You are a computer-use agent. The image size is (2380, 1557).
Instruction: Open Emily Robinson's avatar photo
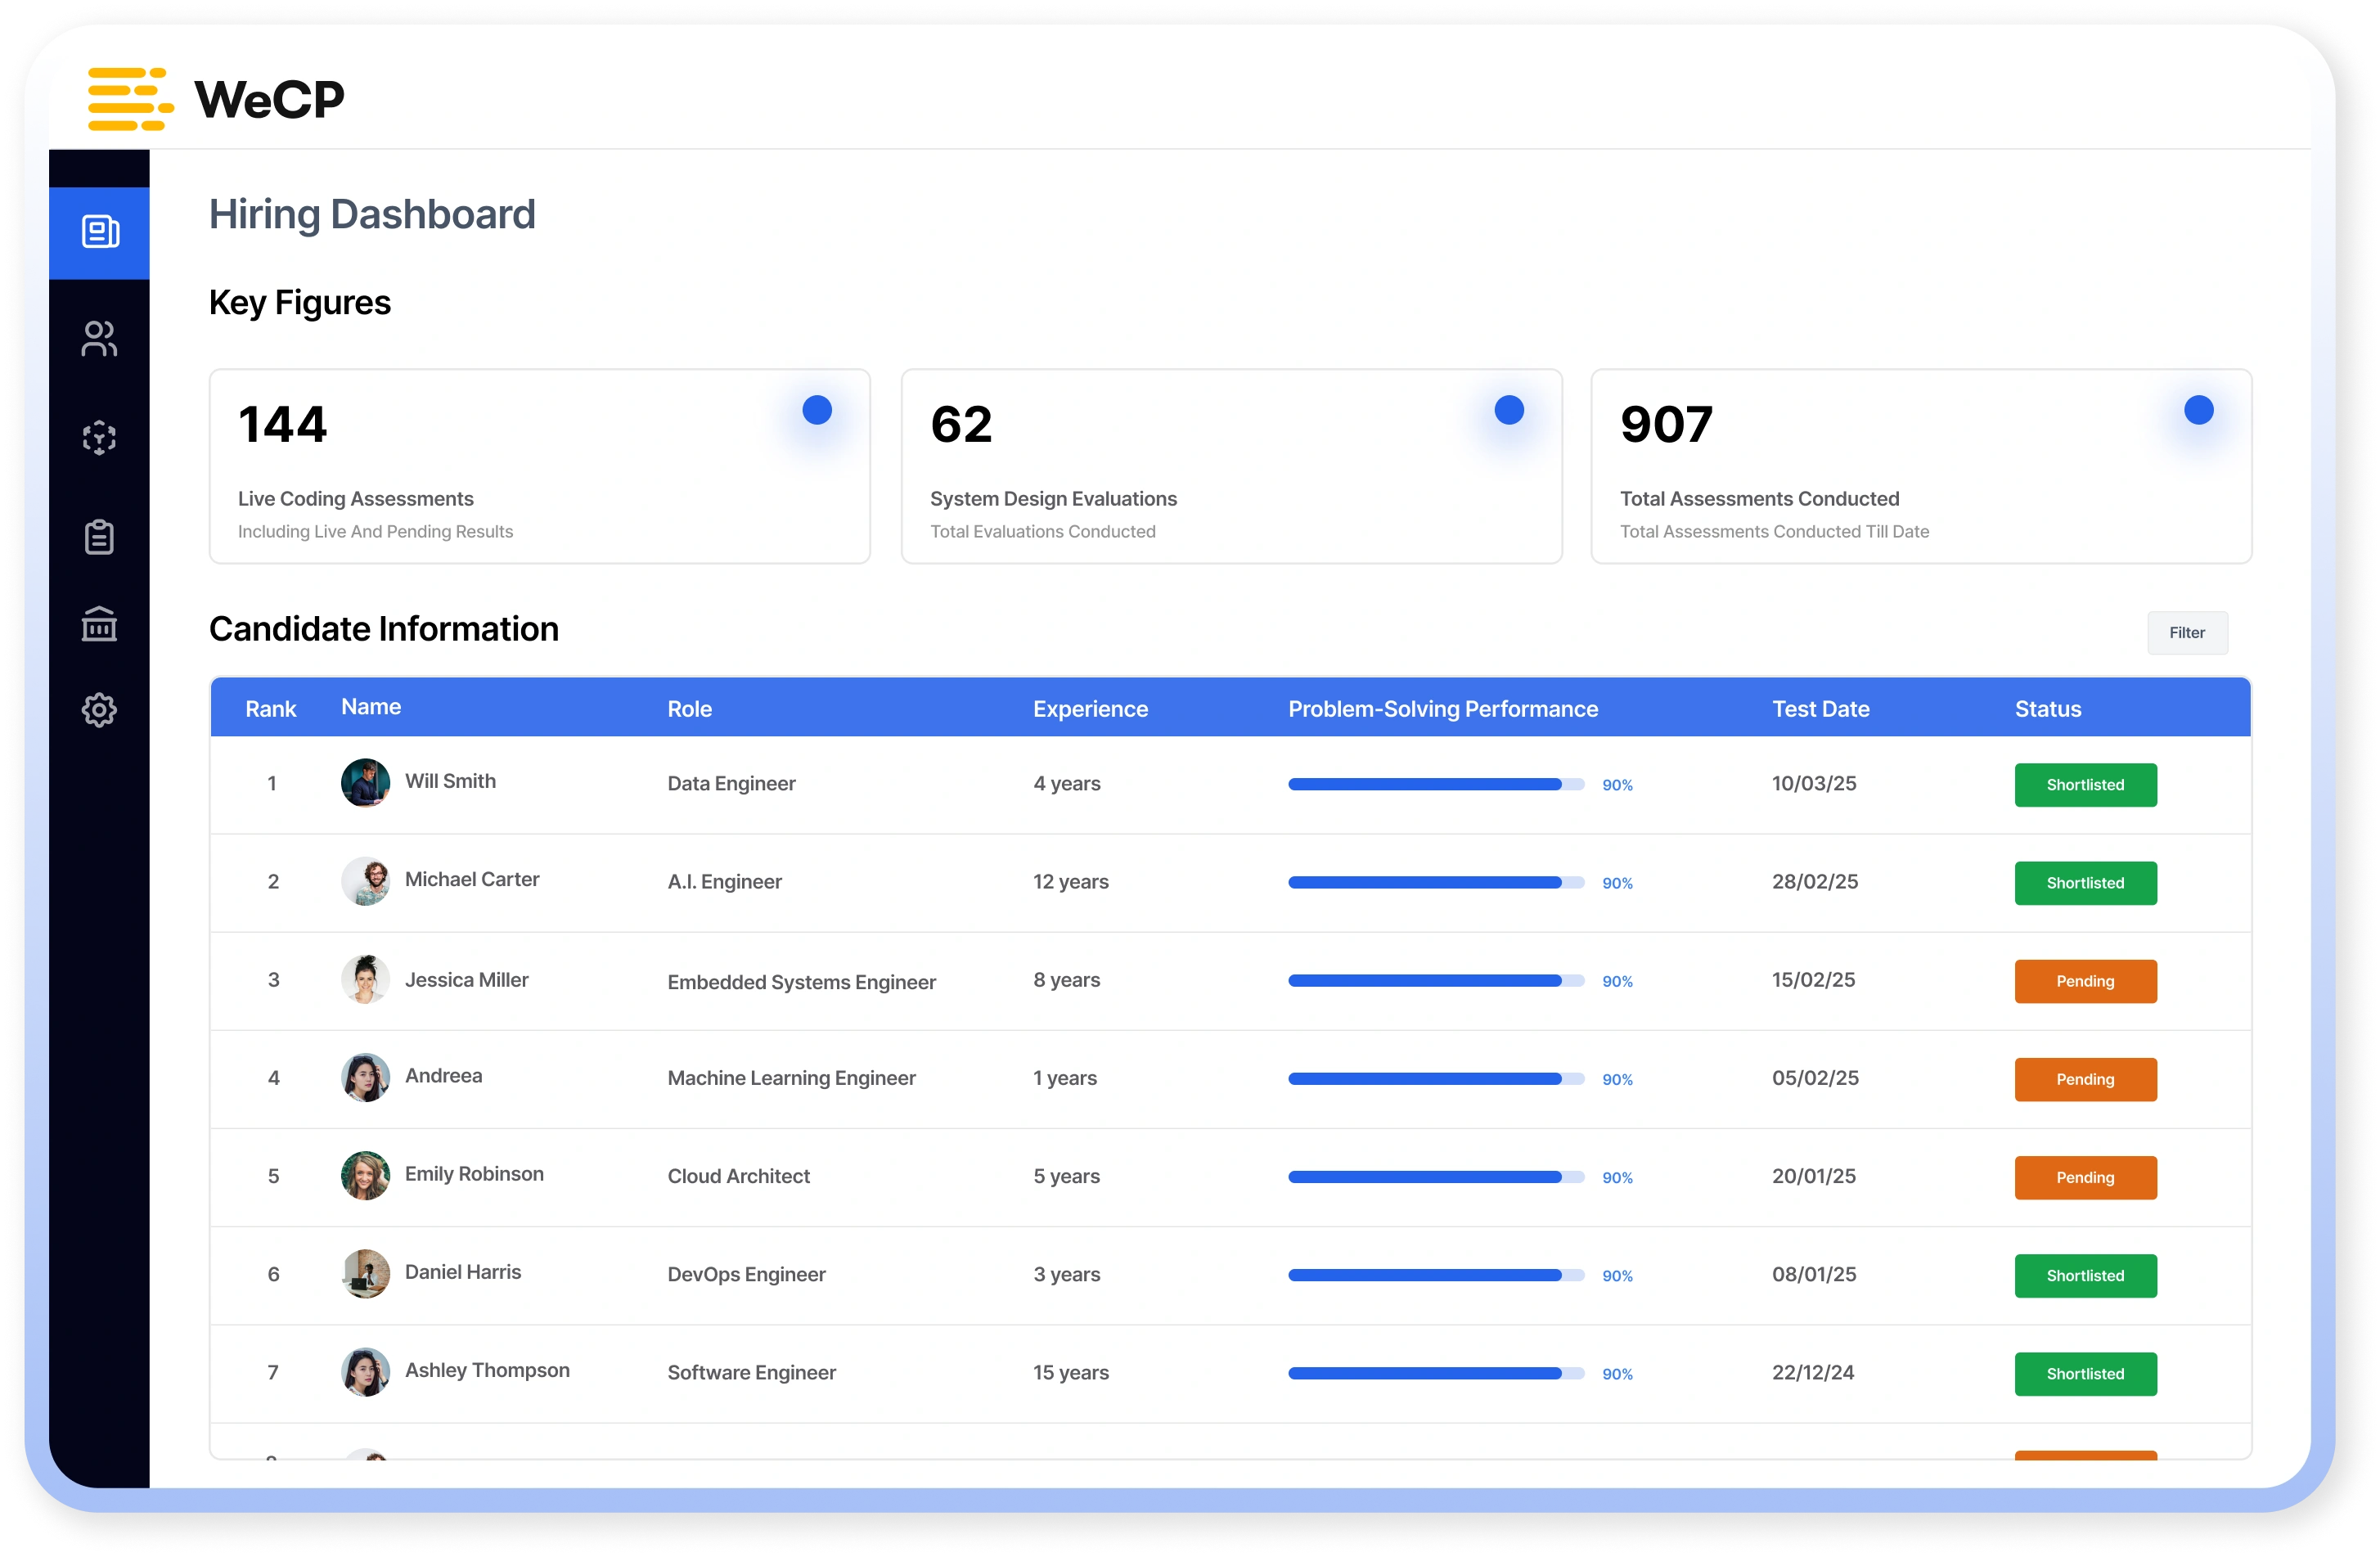(x=366, y=1175)
